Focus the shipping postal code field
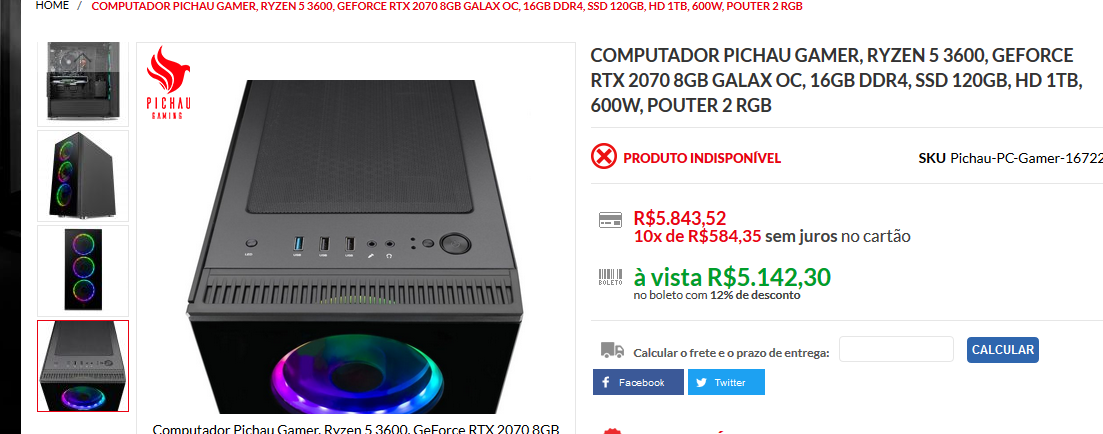 896,350
